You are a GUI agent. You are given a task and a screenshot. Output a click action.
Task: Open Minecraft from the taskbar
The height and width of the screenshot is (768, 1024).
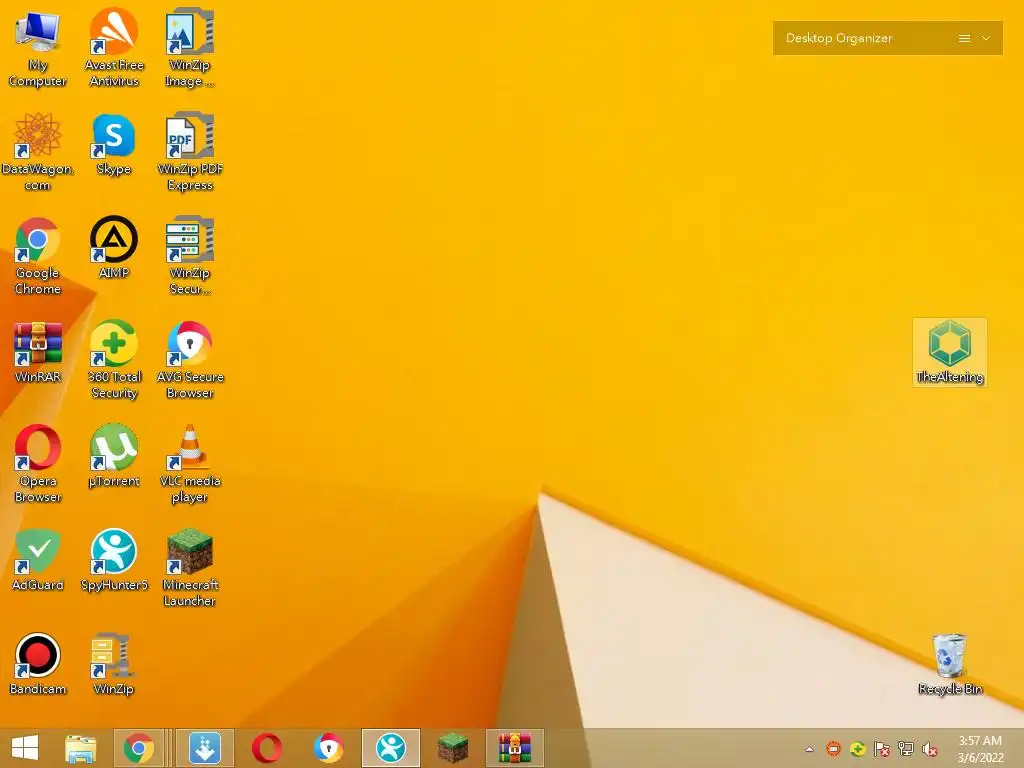pyautogui.click(x=453, y=748)
